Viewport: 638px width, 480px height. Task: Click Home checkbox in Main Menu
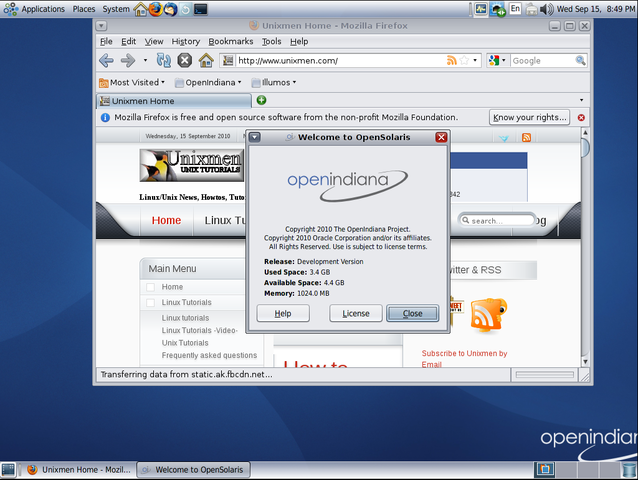150,287
